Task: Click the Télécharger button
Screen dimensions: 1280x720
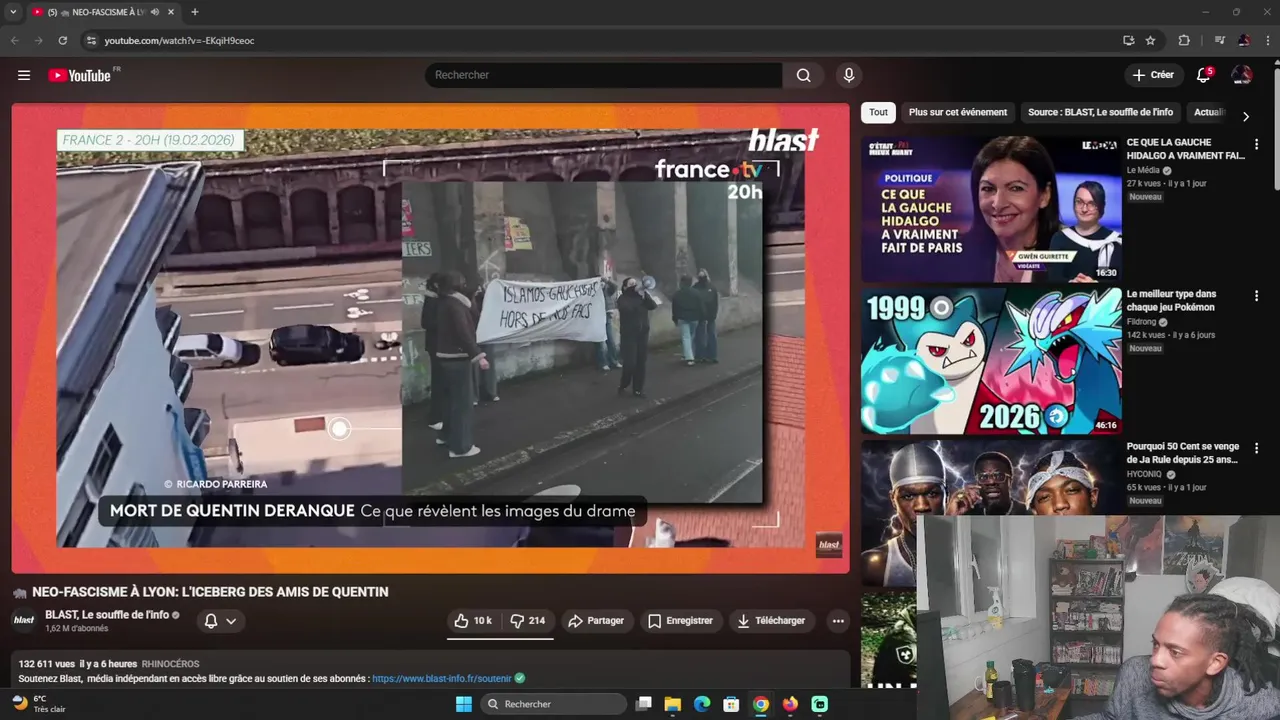Action: [771, 621]
